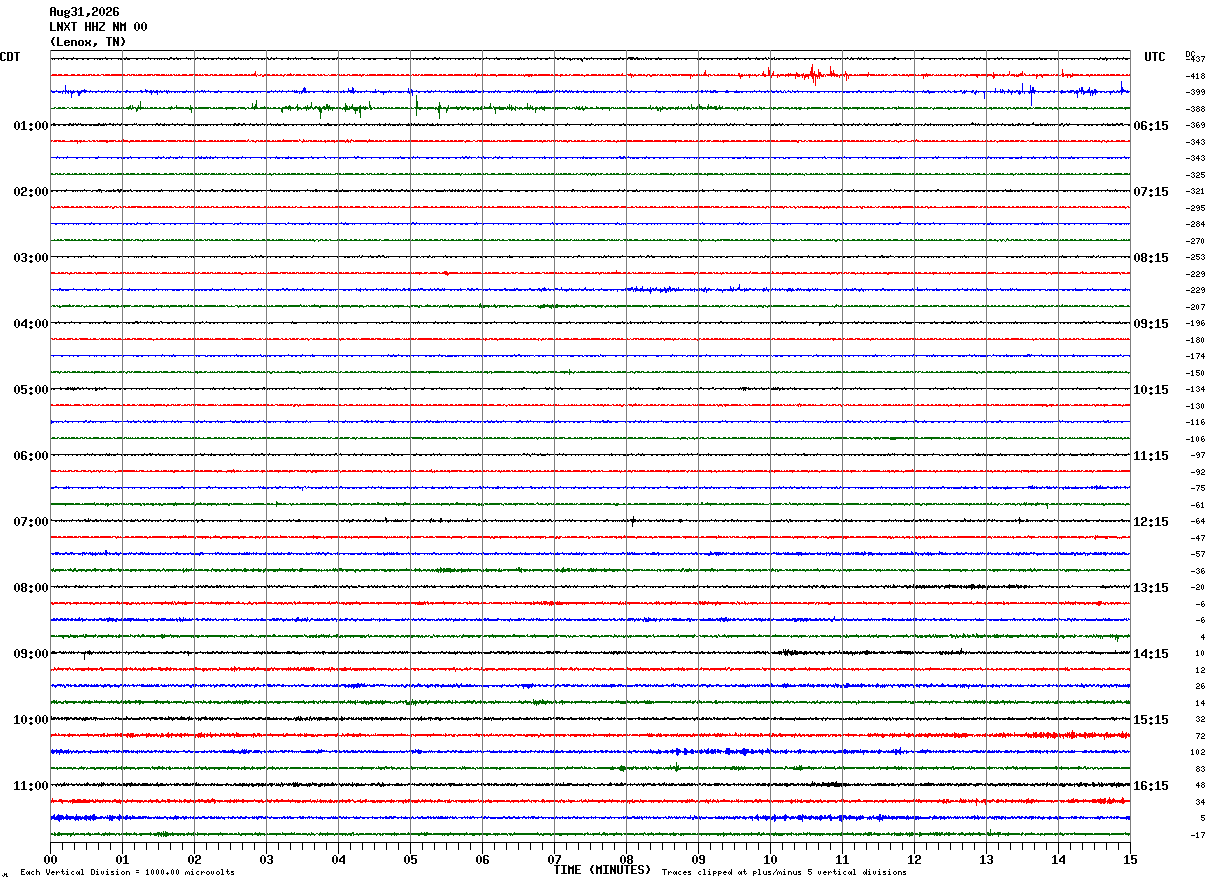Image resolution: width=1210 pixels, height=886 pixels.
Task: Click the 06:15 UTC row label
Action: 1151,126
